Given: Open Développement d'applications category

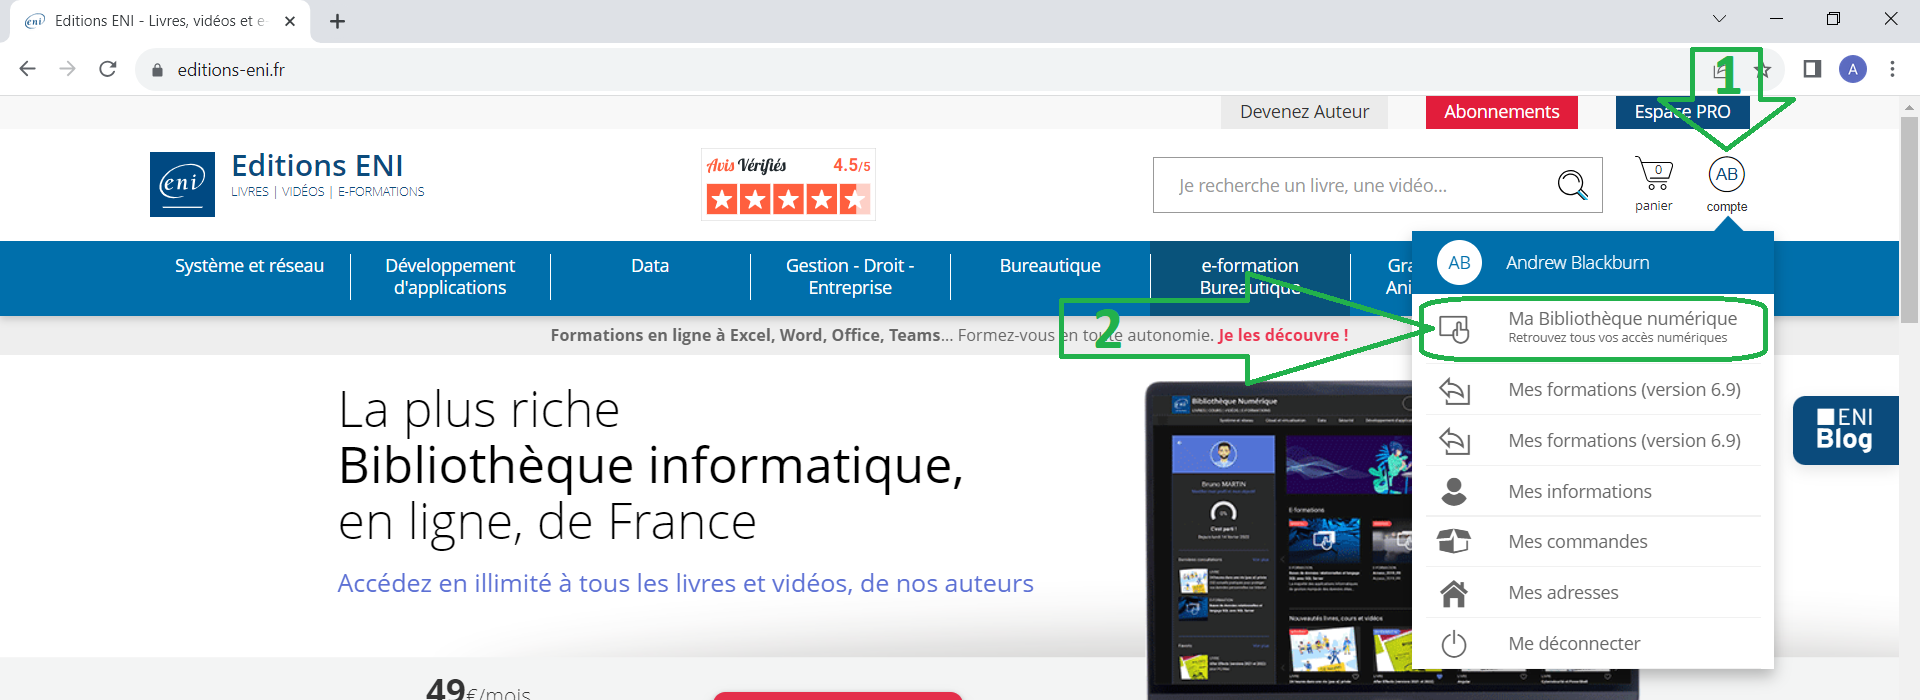Looking at the screenshot, I should (450, 277).
